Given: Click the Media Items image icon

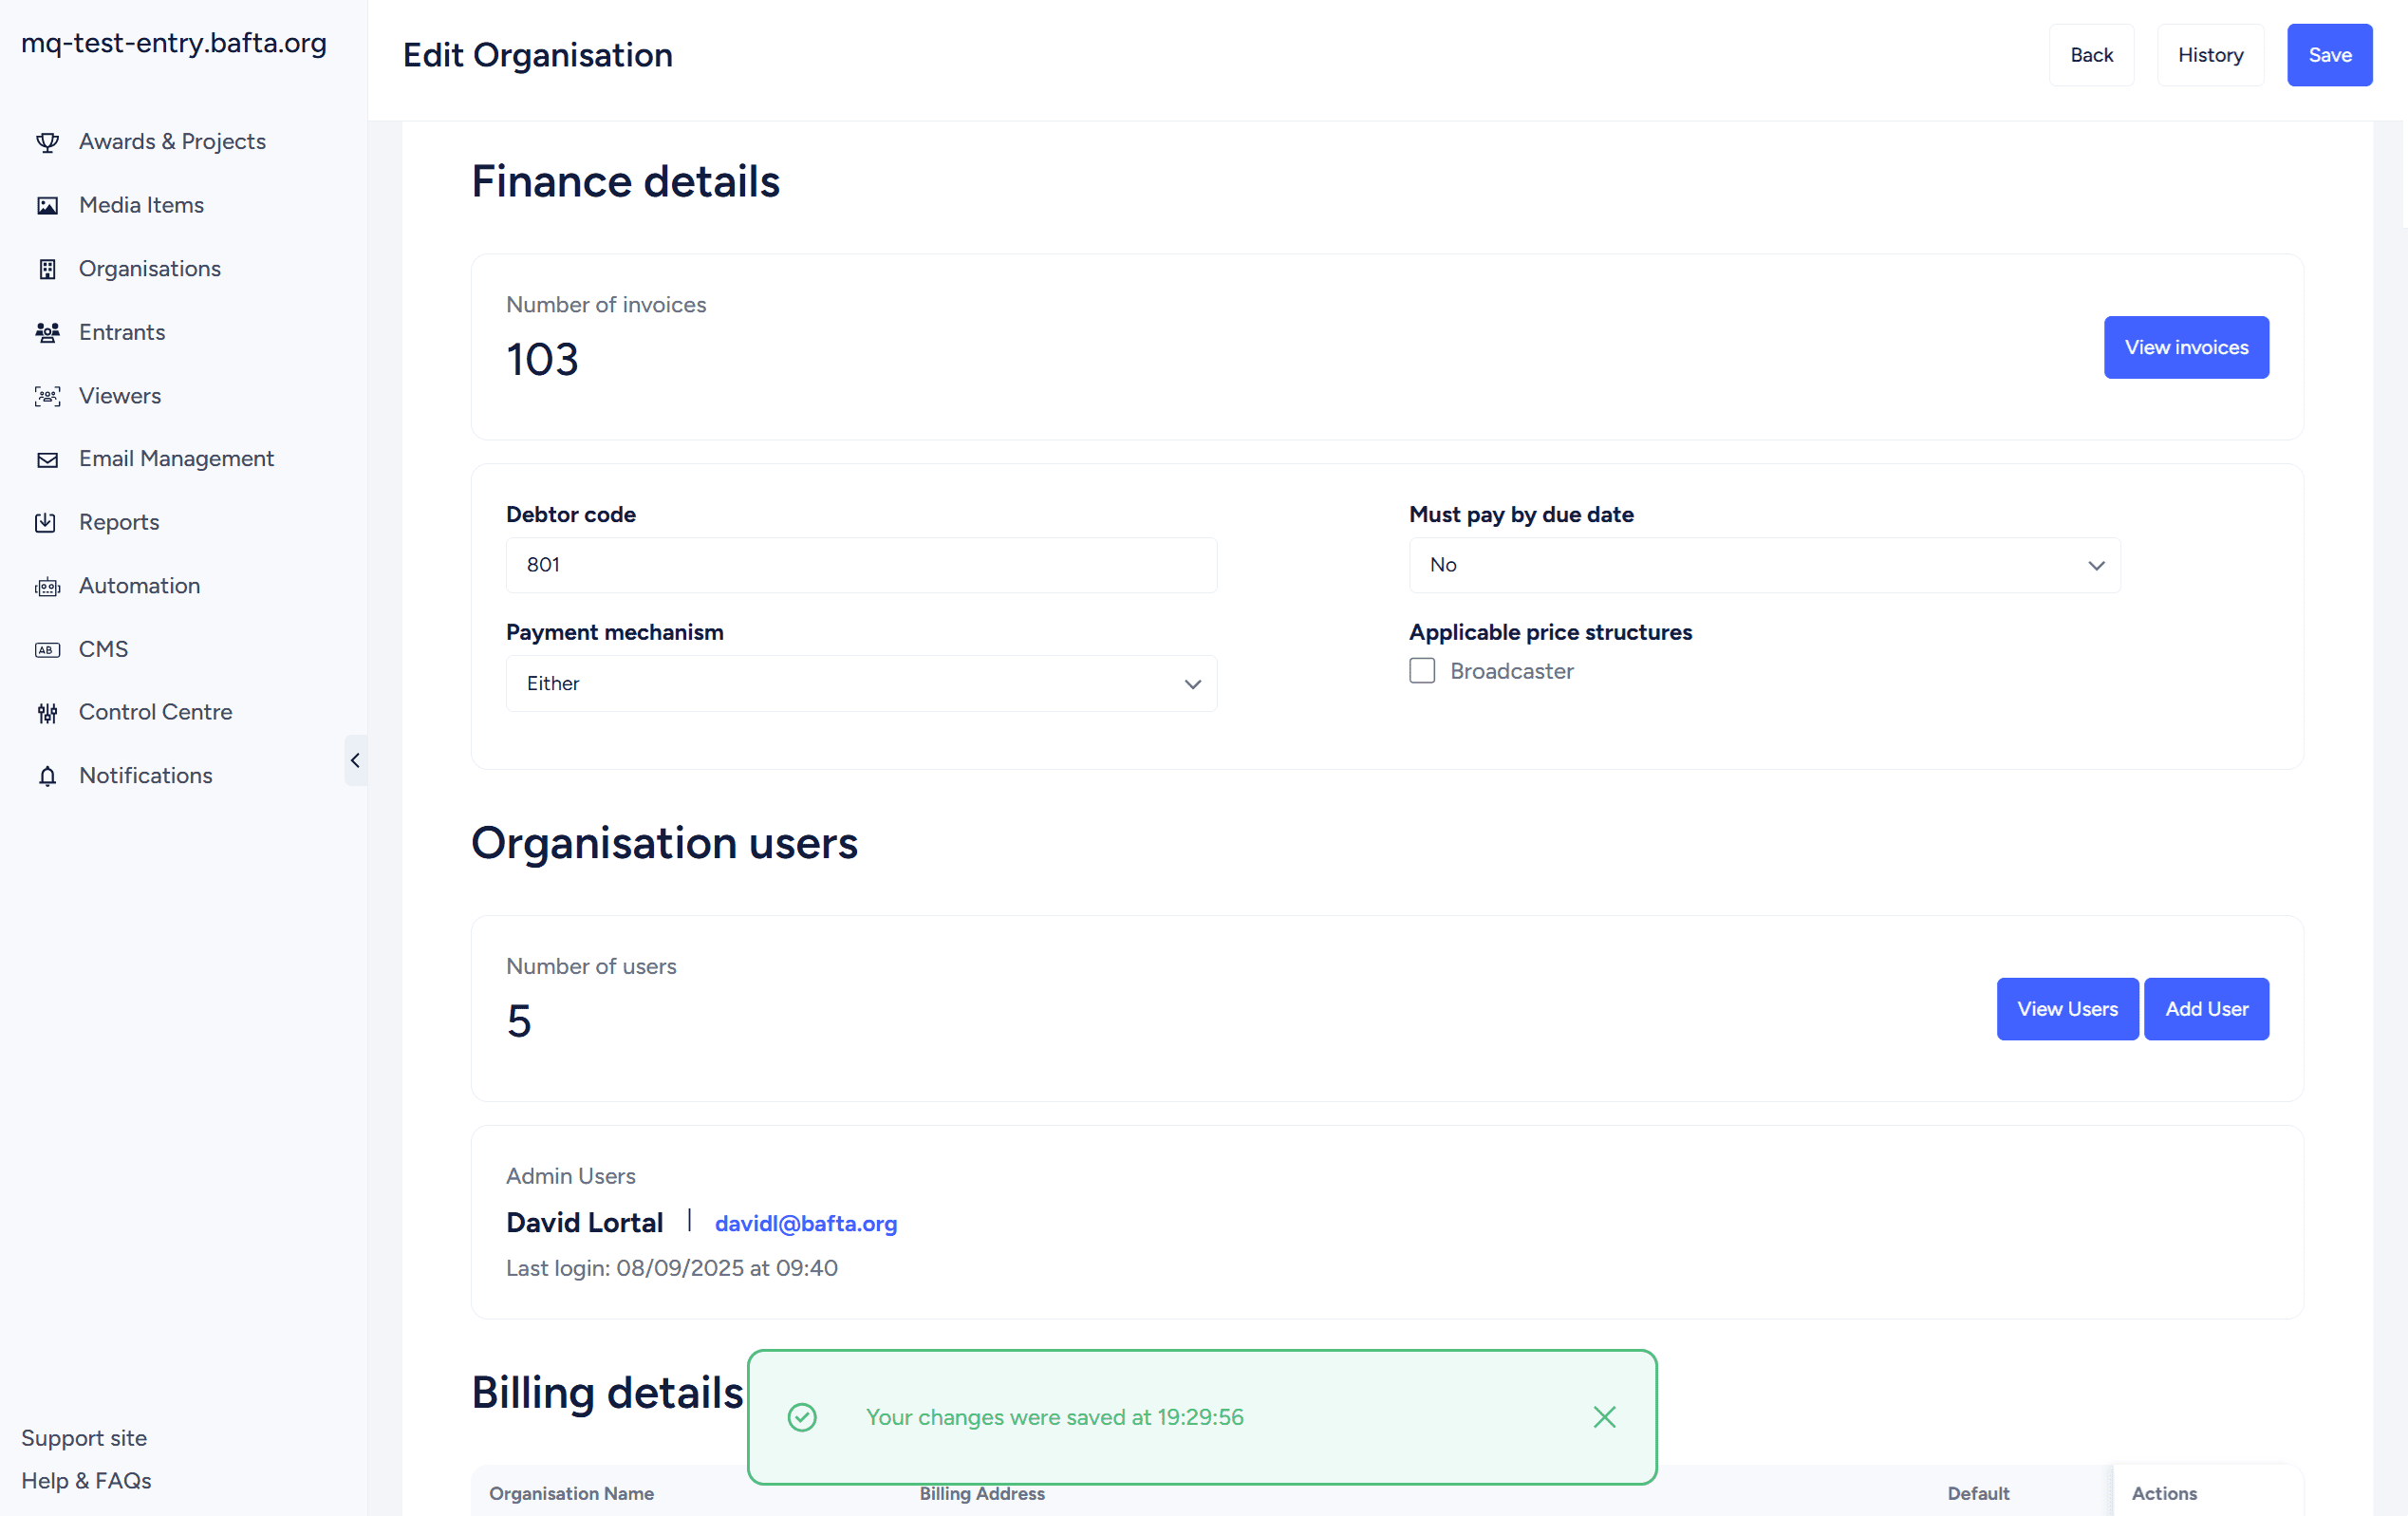Looking at the screenshot, I should (47, 206).
